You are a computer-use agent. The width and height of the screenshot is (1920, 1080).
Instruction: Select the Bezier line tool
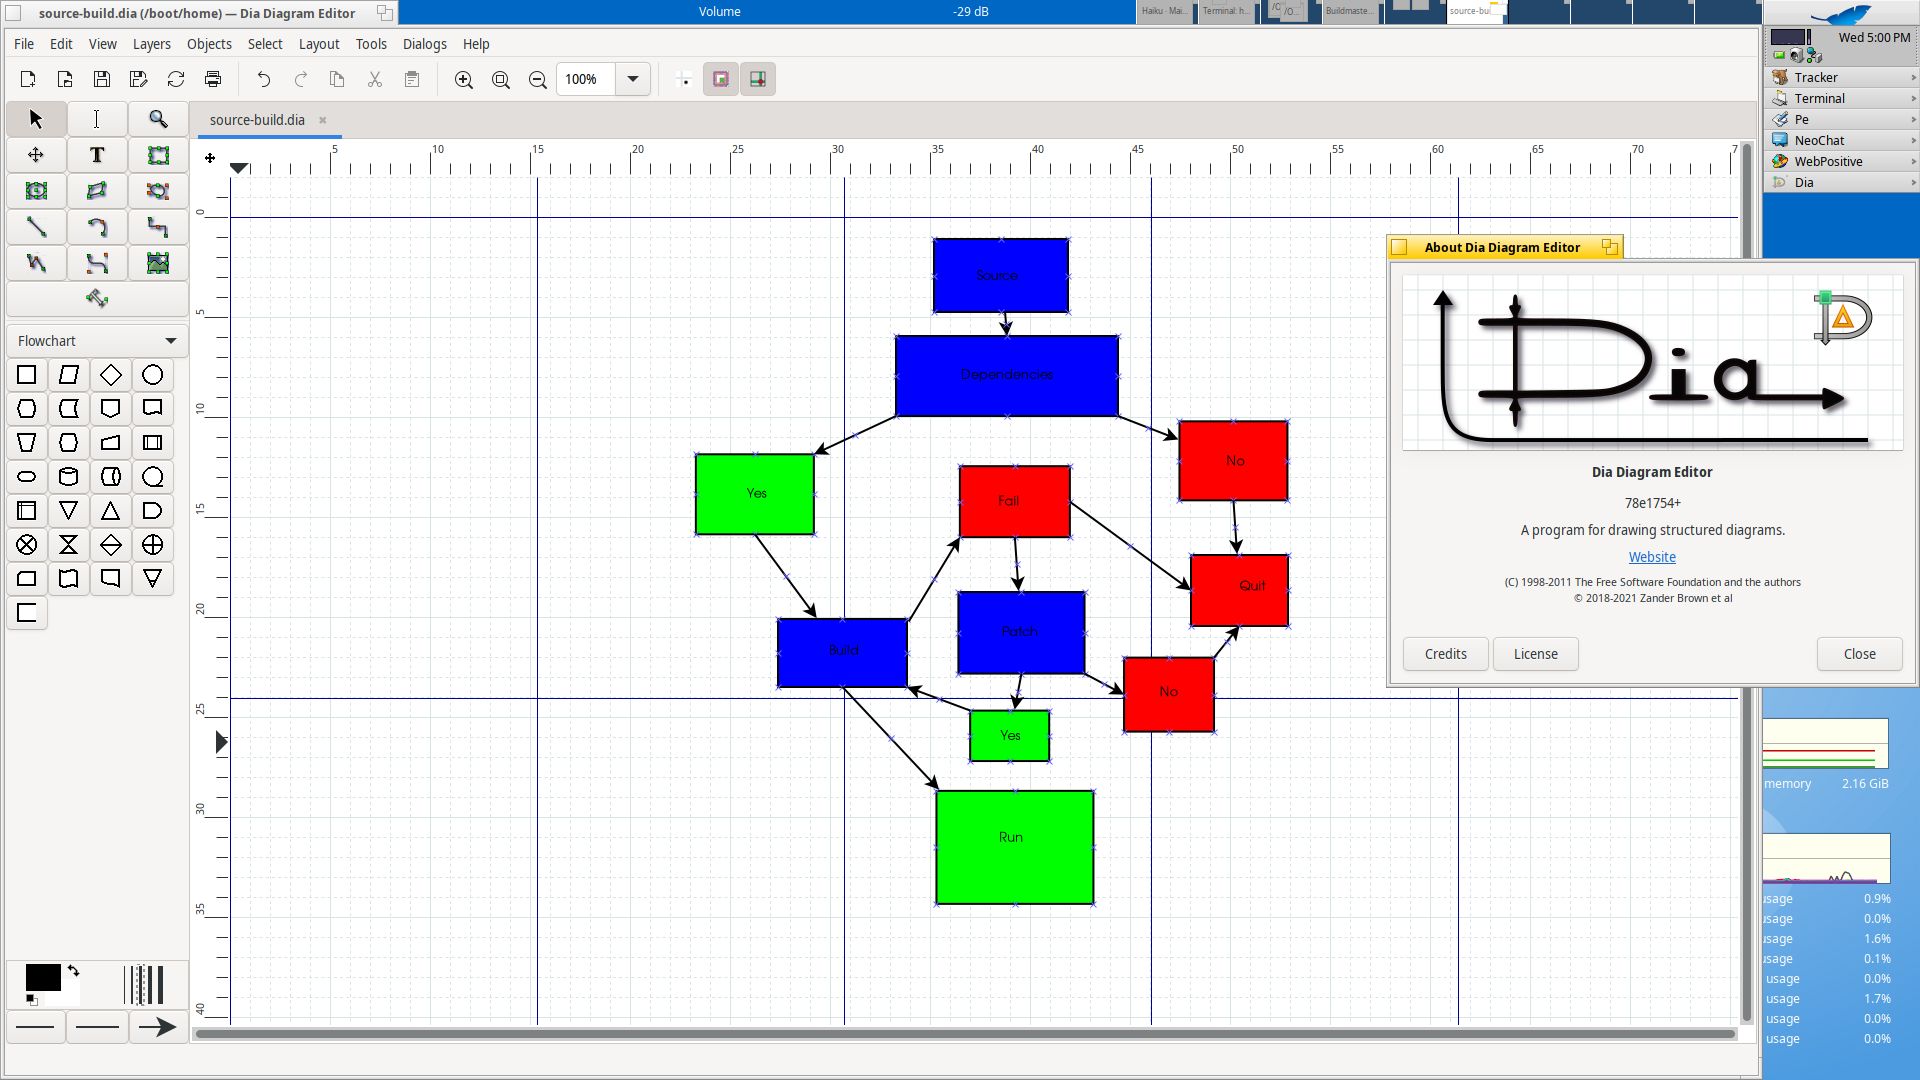pos(97,263)
